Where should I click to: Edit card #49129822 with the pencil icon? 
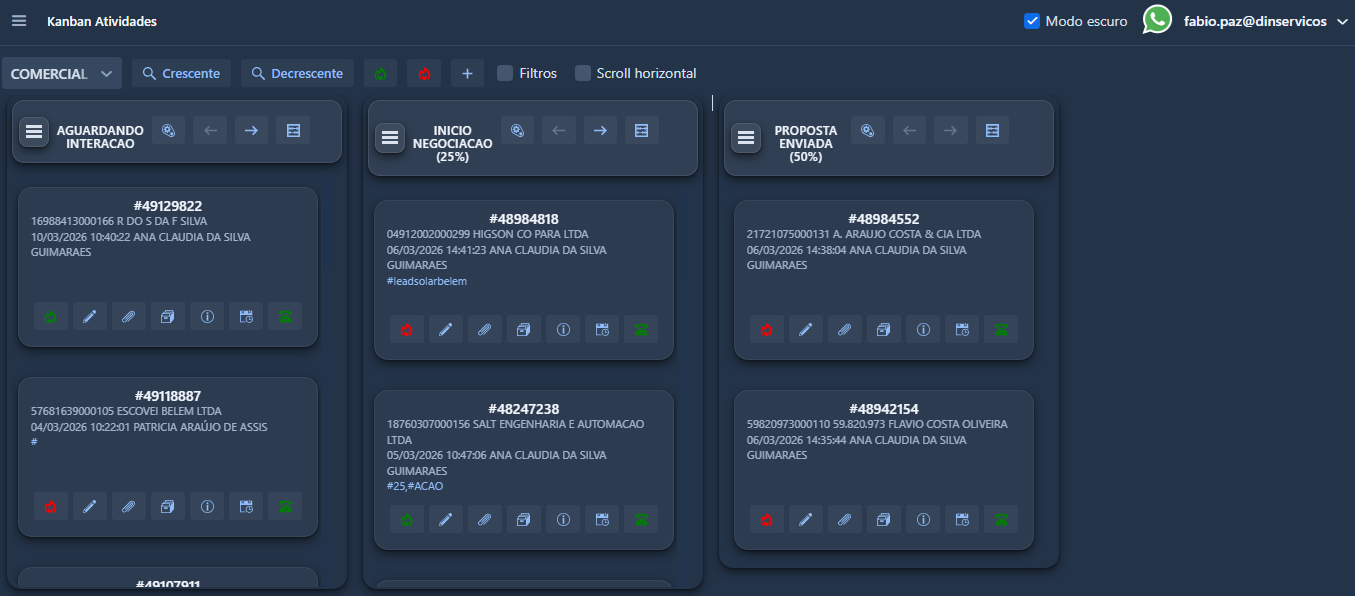coord(90,316)
